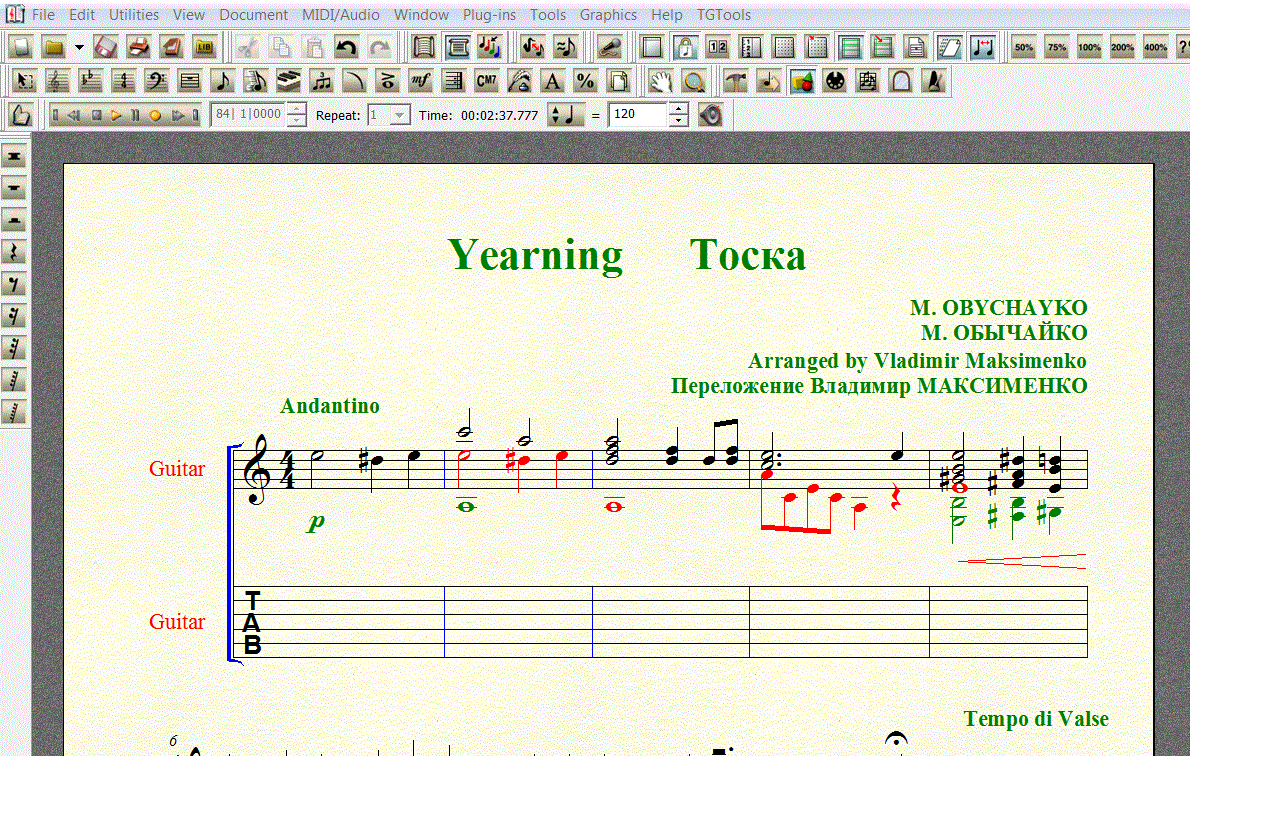Image resolution: width=1274 pixels, height=817 pixels.
Task: Select the Clef tool with bass clef
Action: click(x=155, y=81)
